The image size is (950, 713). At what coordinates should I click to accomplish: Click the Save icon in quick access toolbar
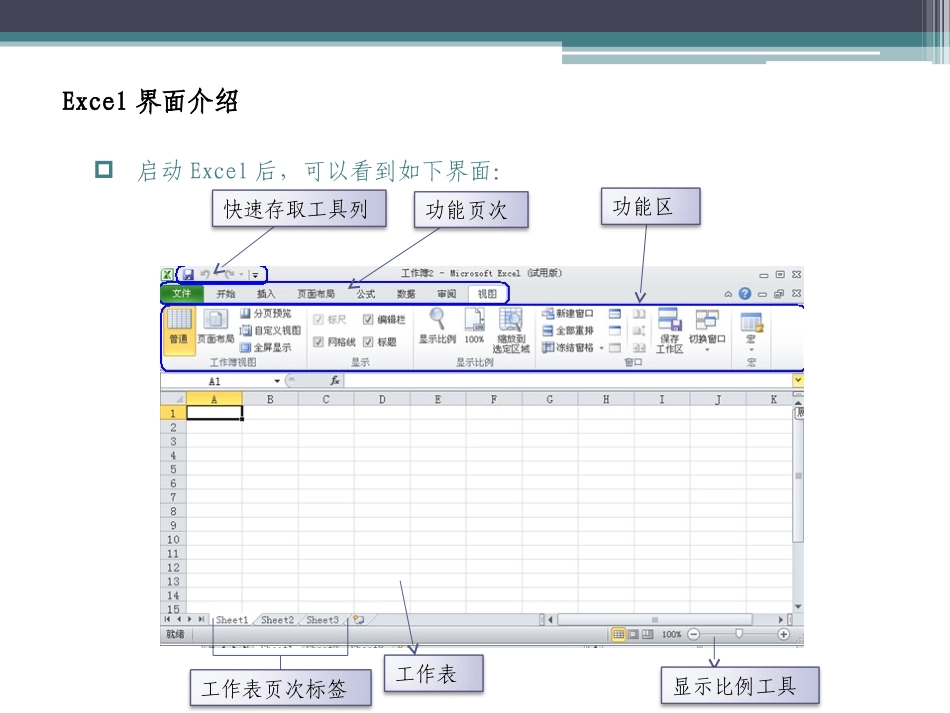pos(188,274)
